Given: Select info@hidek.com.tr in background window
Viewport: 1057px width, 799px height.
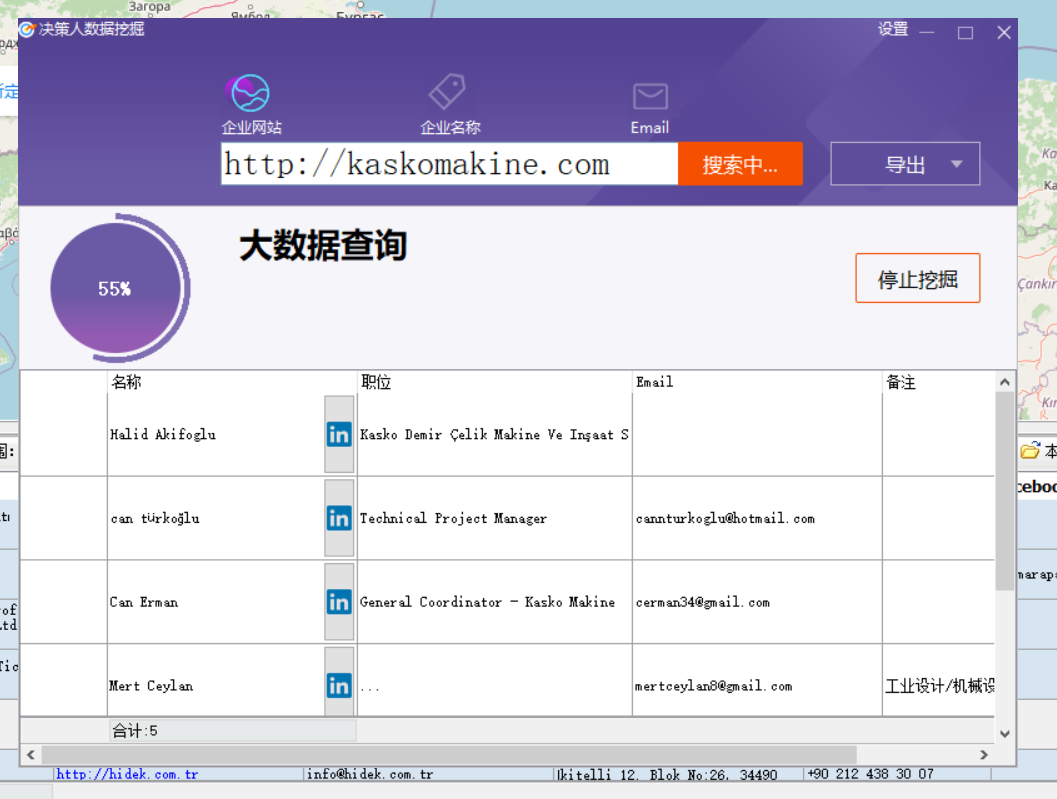Looking at the screenshot, I should coord(369,774).
